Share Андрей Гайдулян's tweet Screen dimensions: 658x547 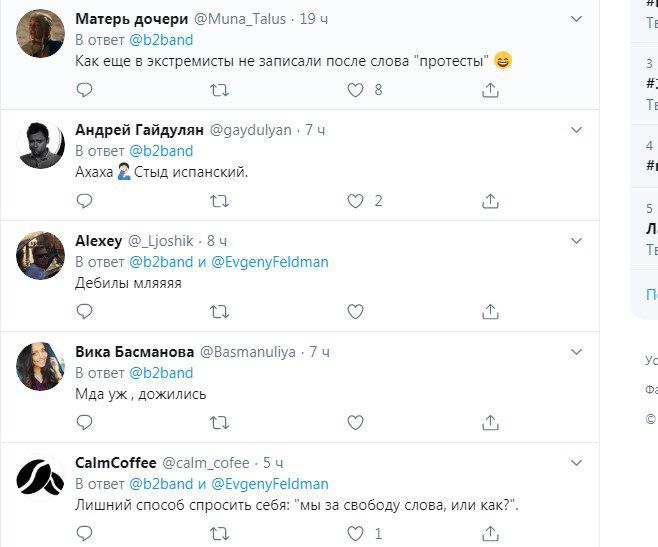click(490, 201)
